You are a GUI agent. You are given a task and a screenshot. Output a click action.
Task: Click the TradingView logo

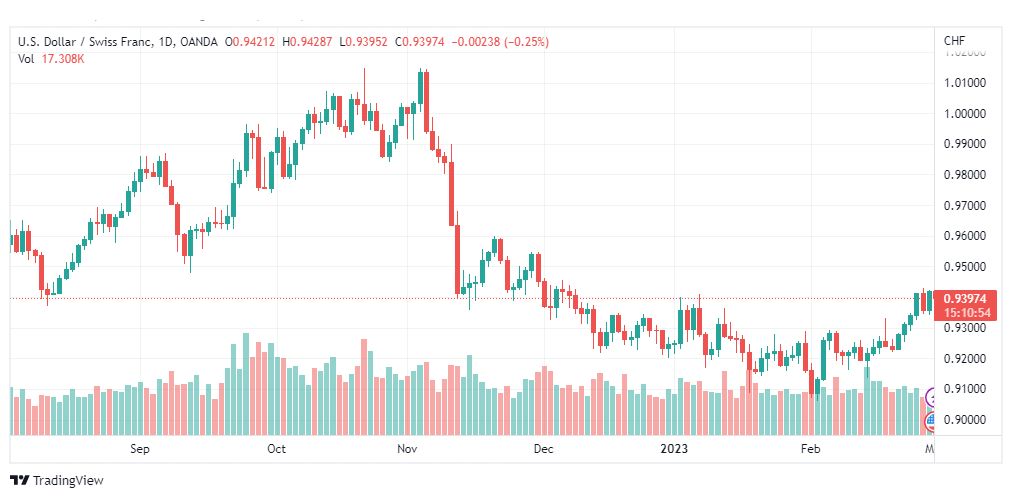58,480
